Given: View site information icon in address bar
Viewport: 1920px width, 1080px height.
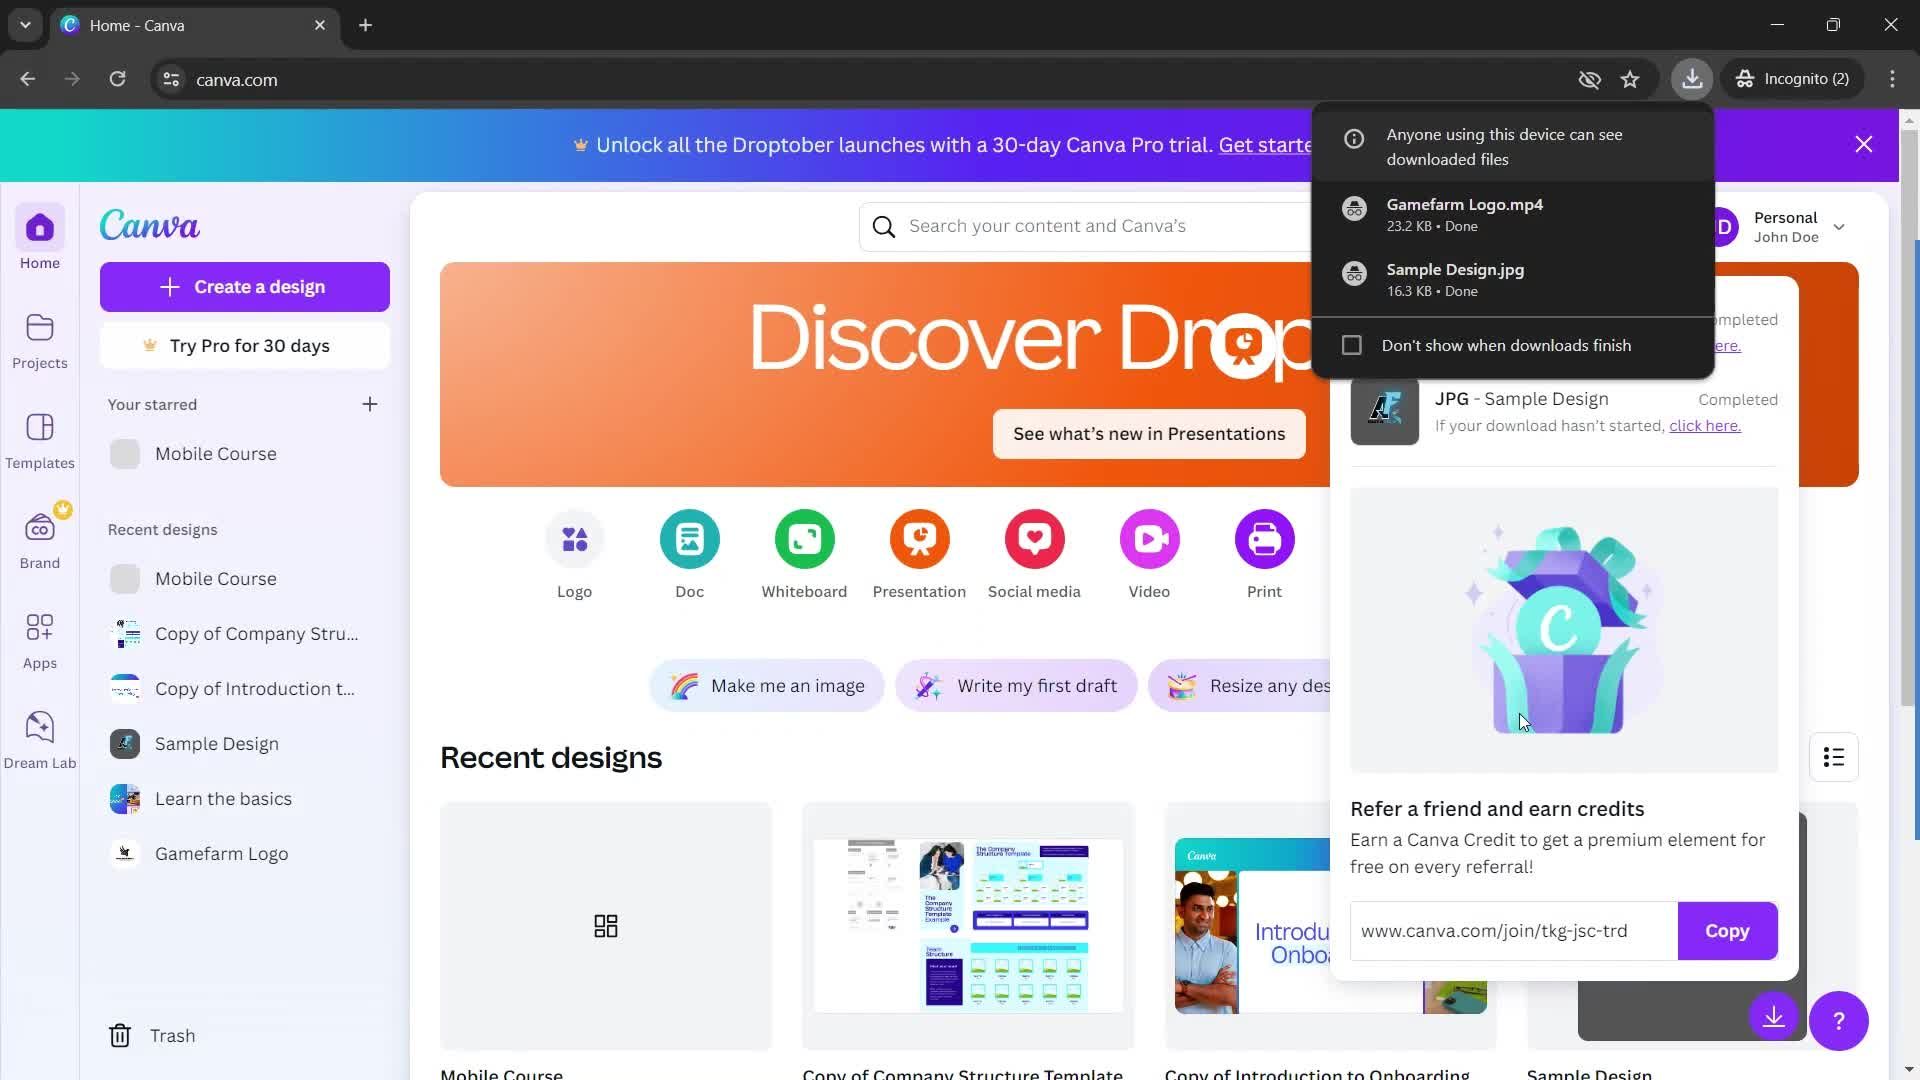Looking at the screenshot, I should tap(172, 79).
